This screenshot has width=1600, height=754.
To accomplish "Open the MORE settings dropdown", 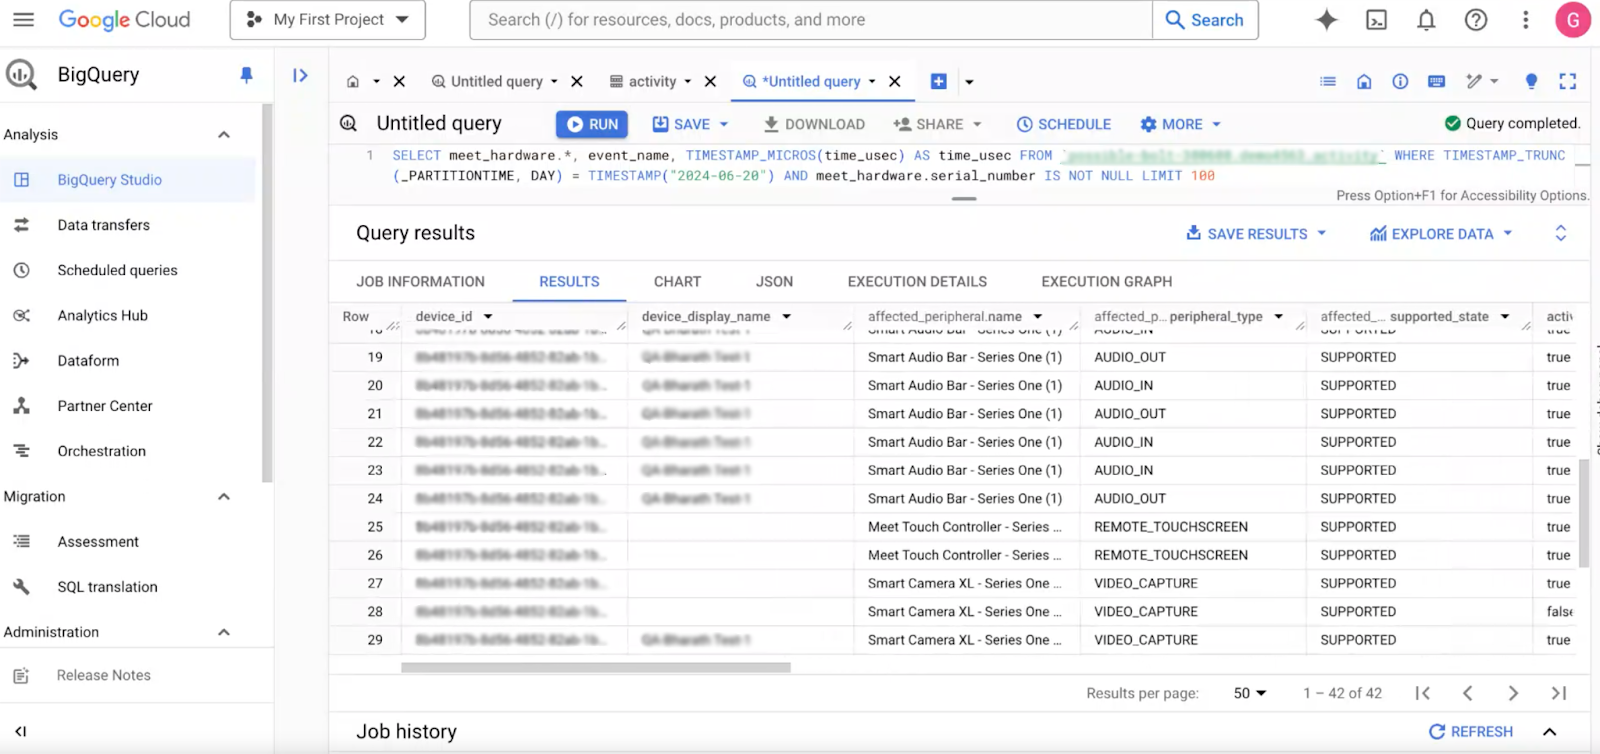I will point(1181,124).
